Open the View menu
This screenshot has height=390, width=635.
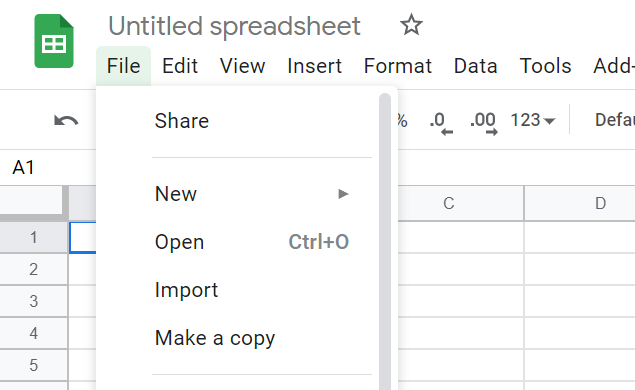click(242, 66)
